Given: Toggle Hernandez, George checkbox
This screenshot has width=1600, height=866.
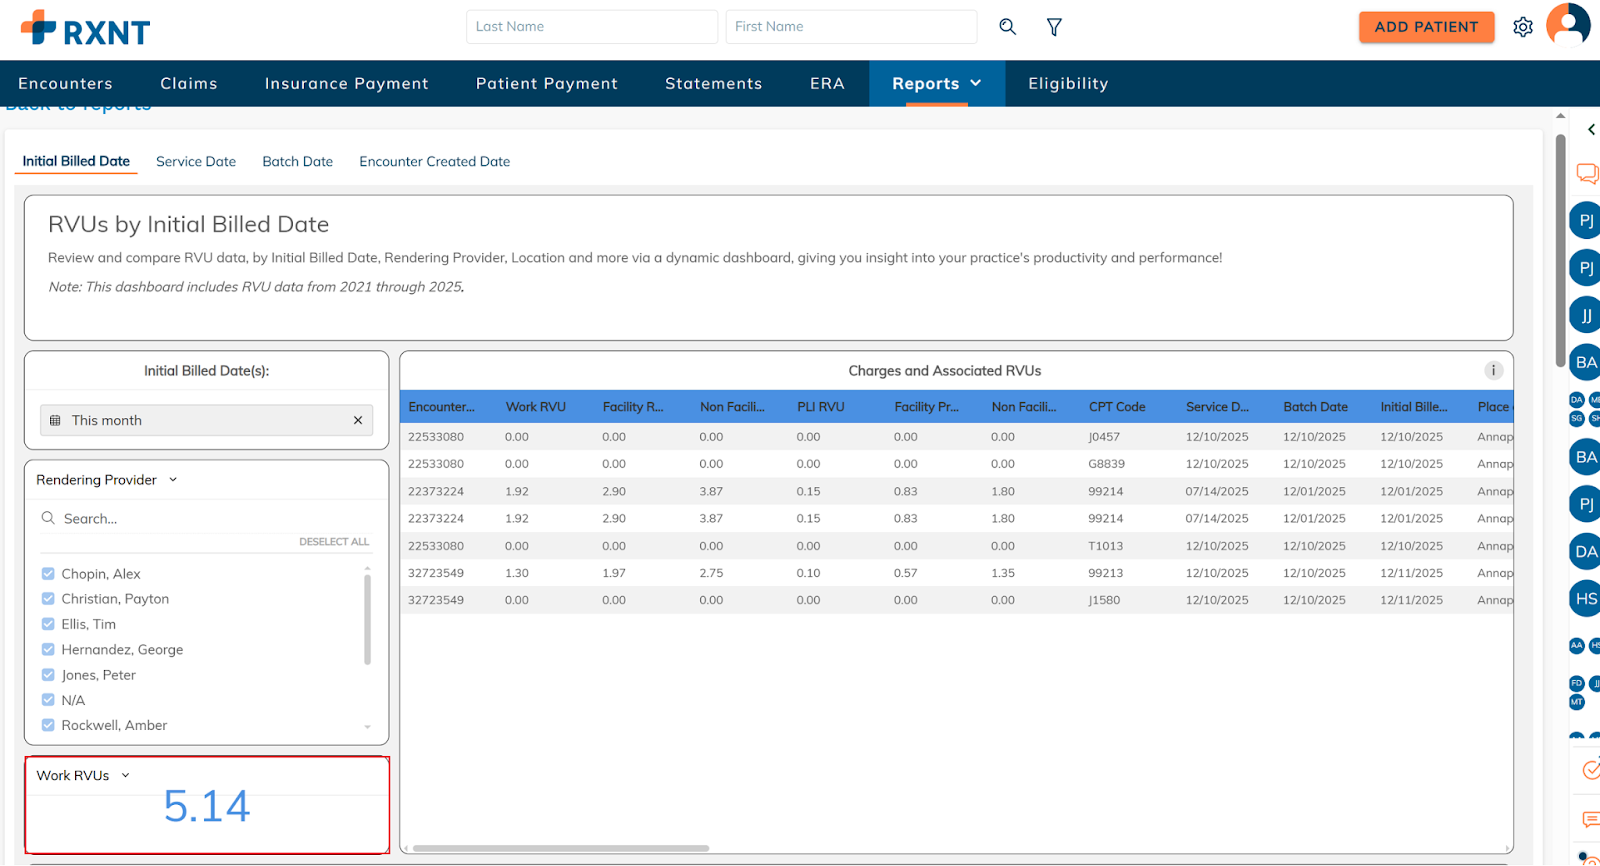Looking at the screenshot, I should tap(48, 650).
